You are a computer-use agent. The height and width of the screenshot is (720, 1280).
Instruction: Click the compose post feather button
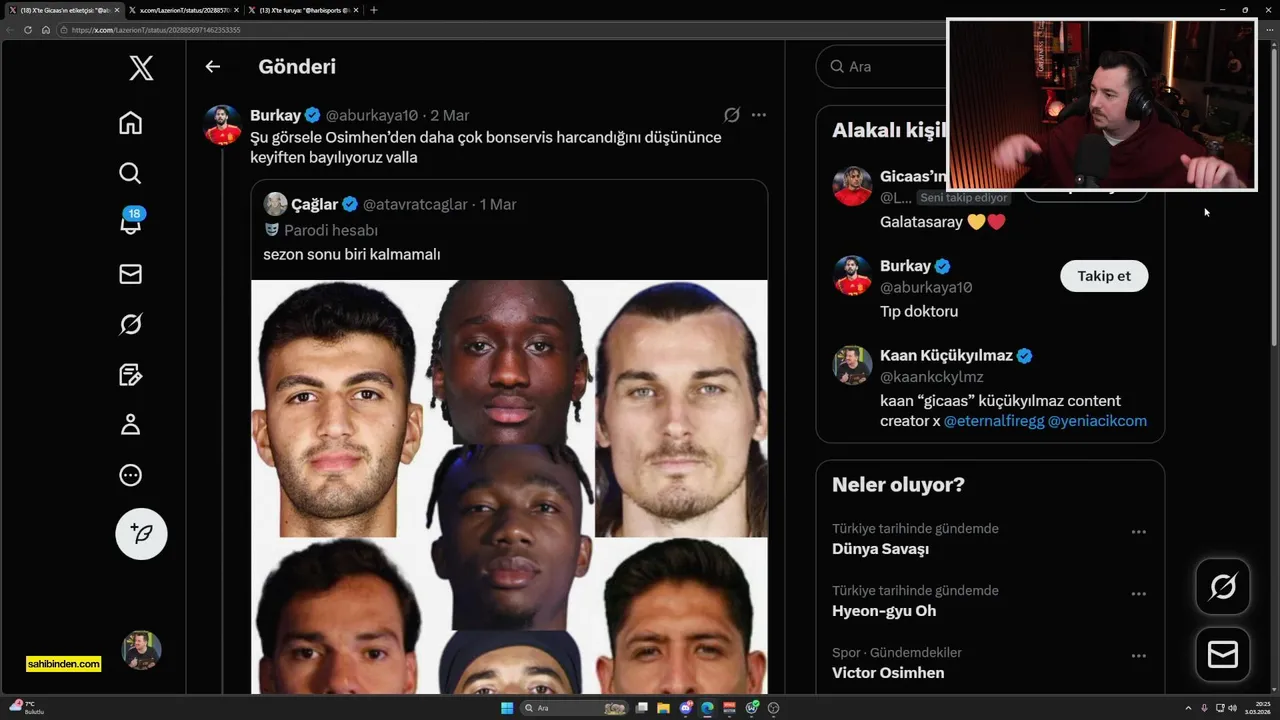click(141, 533)
